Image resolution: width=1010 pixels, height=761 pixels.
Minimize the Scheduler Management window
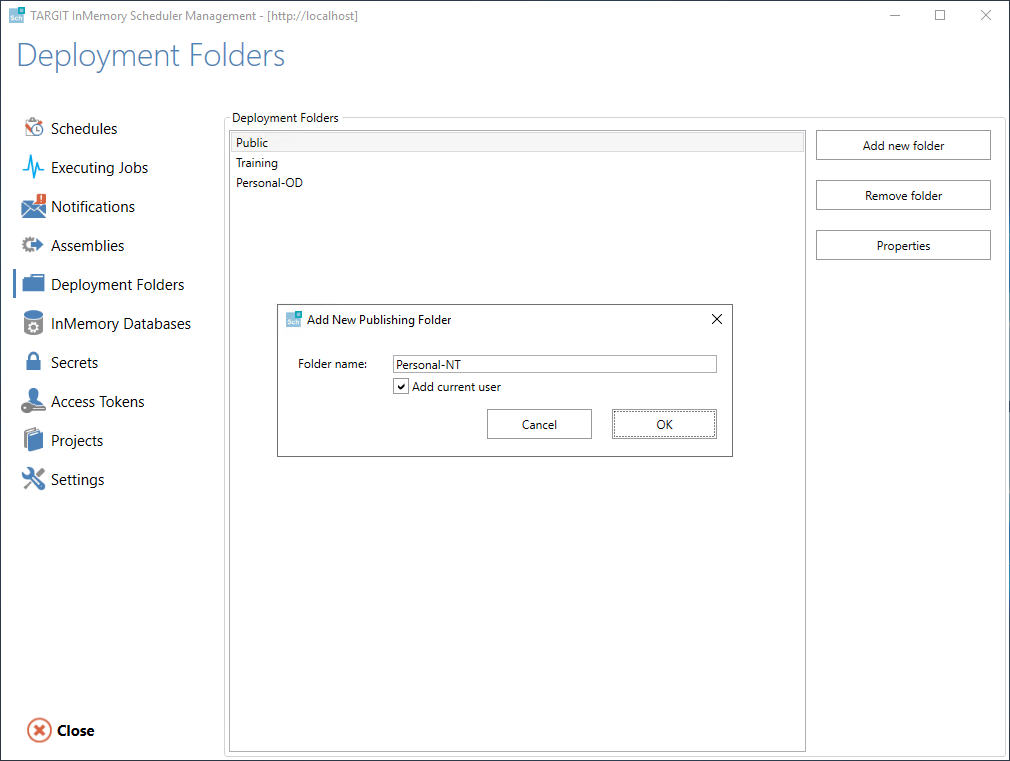(x=895, y=15)
